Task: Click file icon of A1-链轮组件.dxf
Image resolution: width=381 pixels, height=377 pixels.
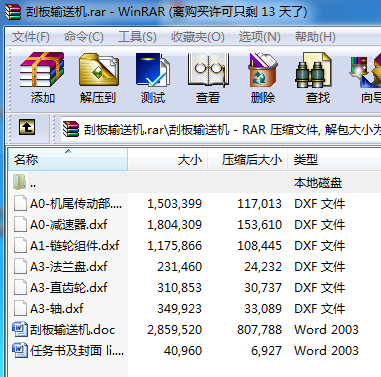Action: point(20,245)
